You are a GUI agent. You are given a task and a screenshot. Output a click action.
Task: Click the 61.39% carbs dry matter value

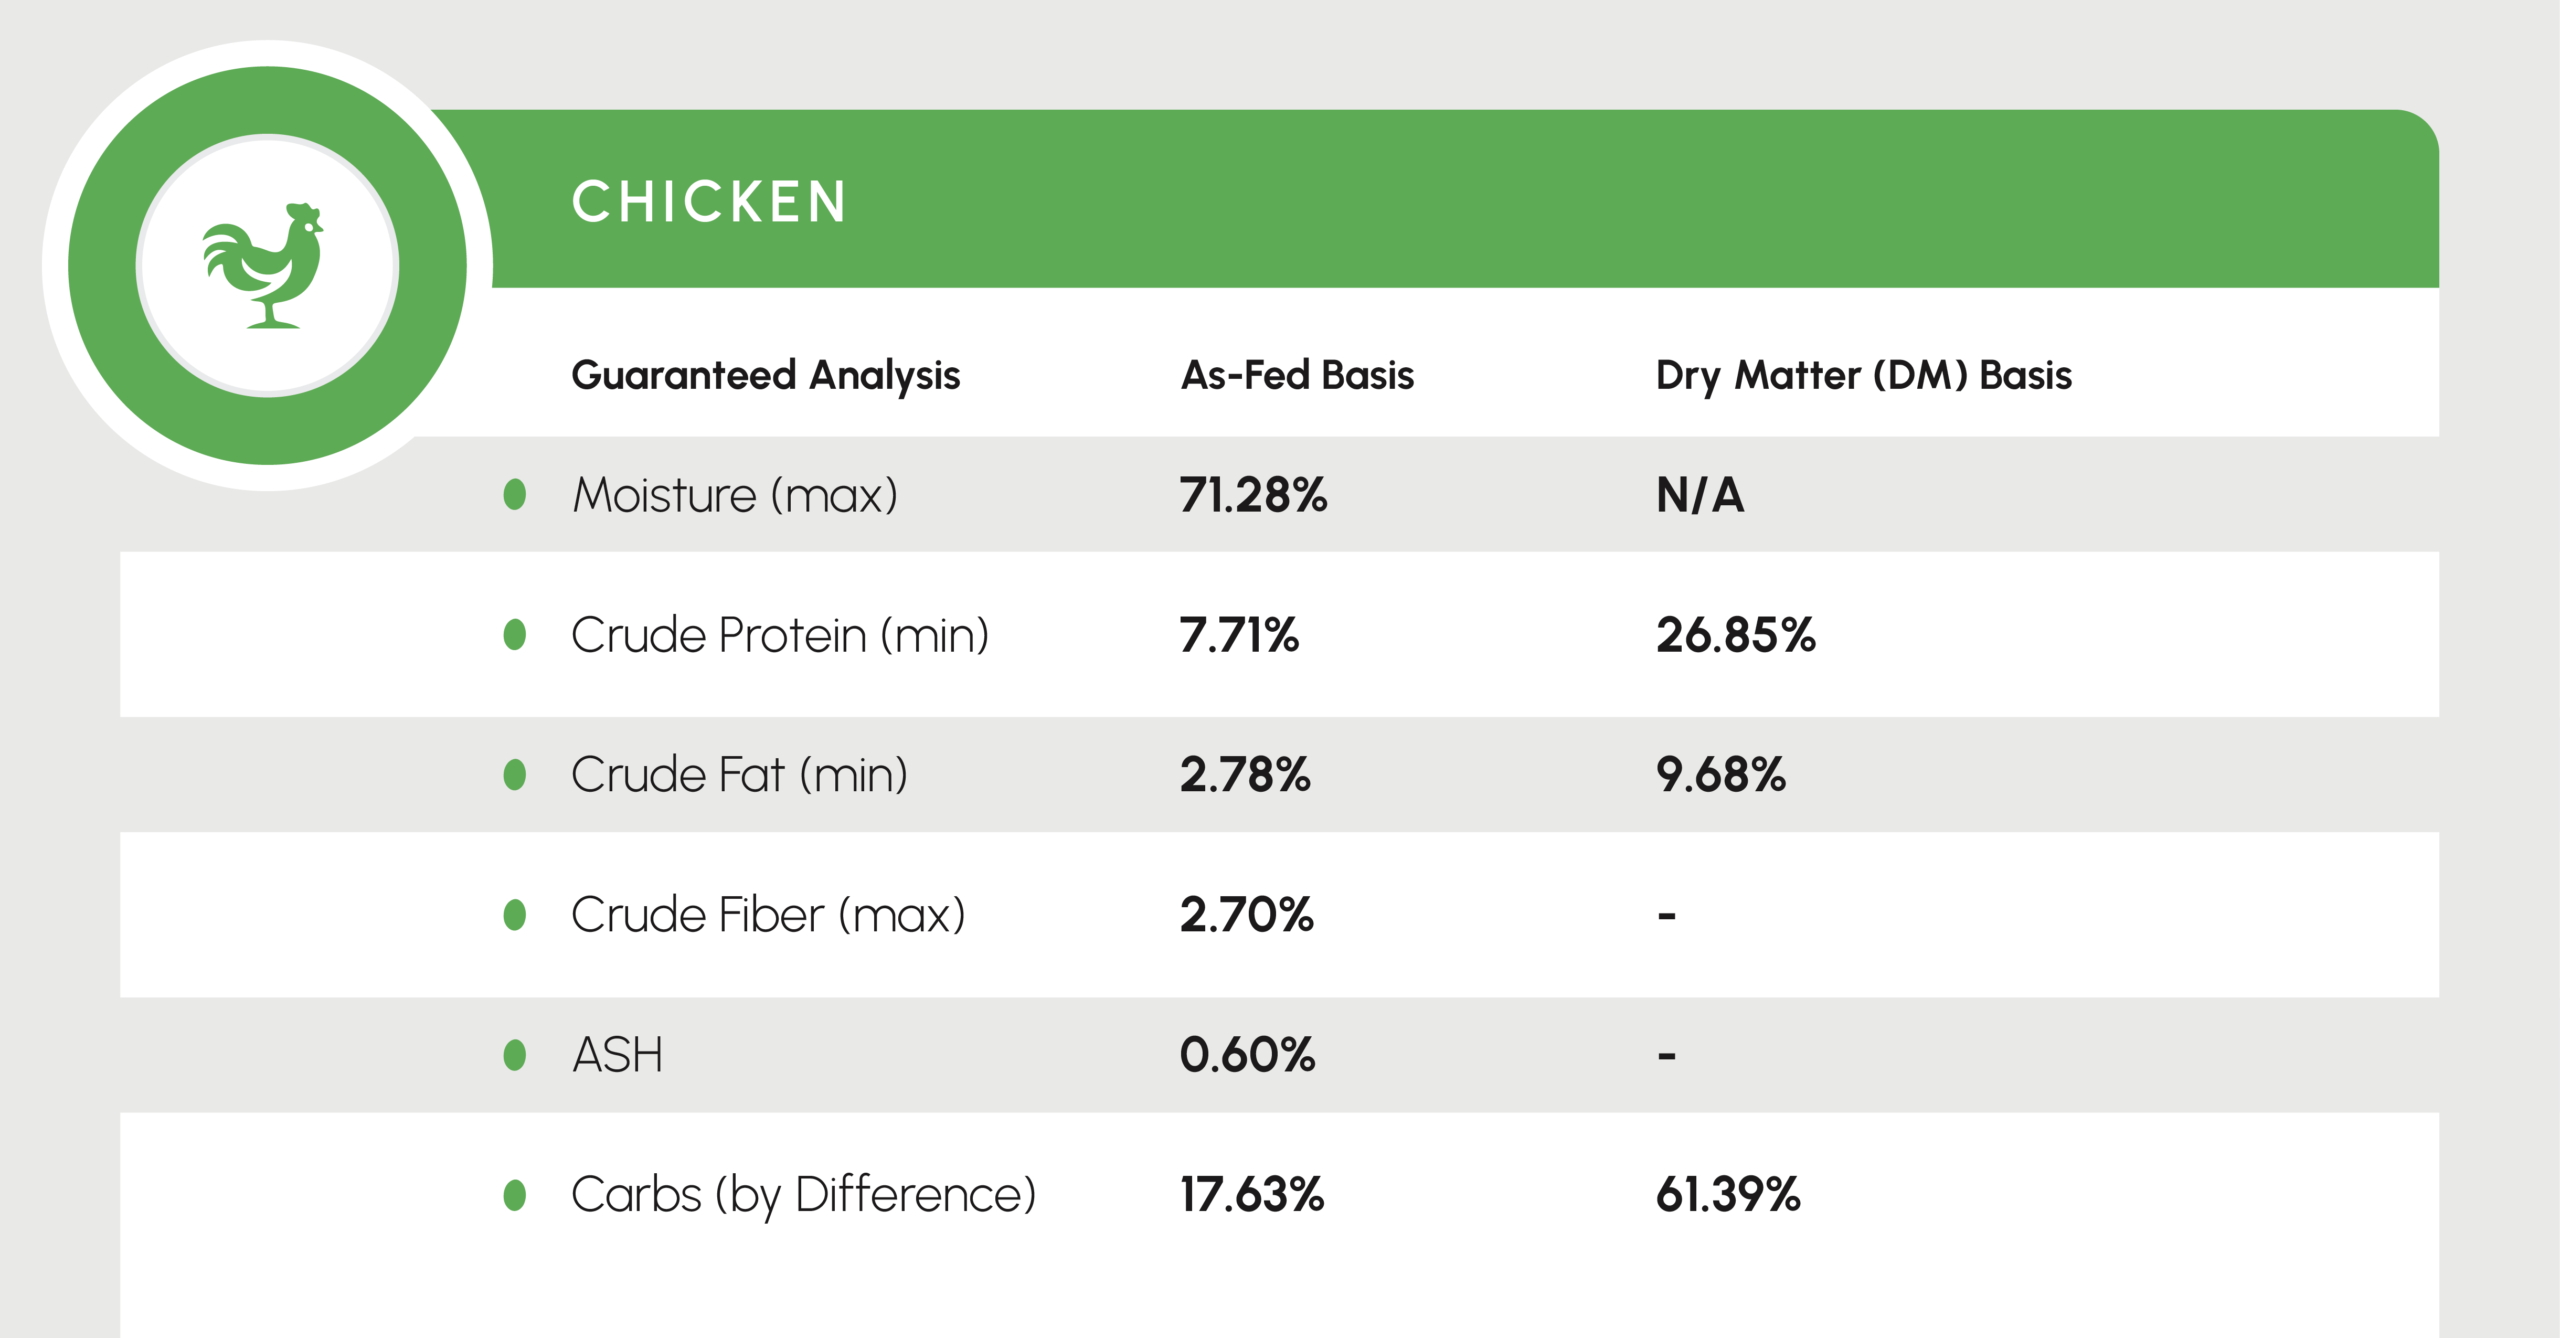pos(1728,1195)
